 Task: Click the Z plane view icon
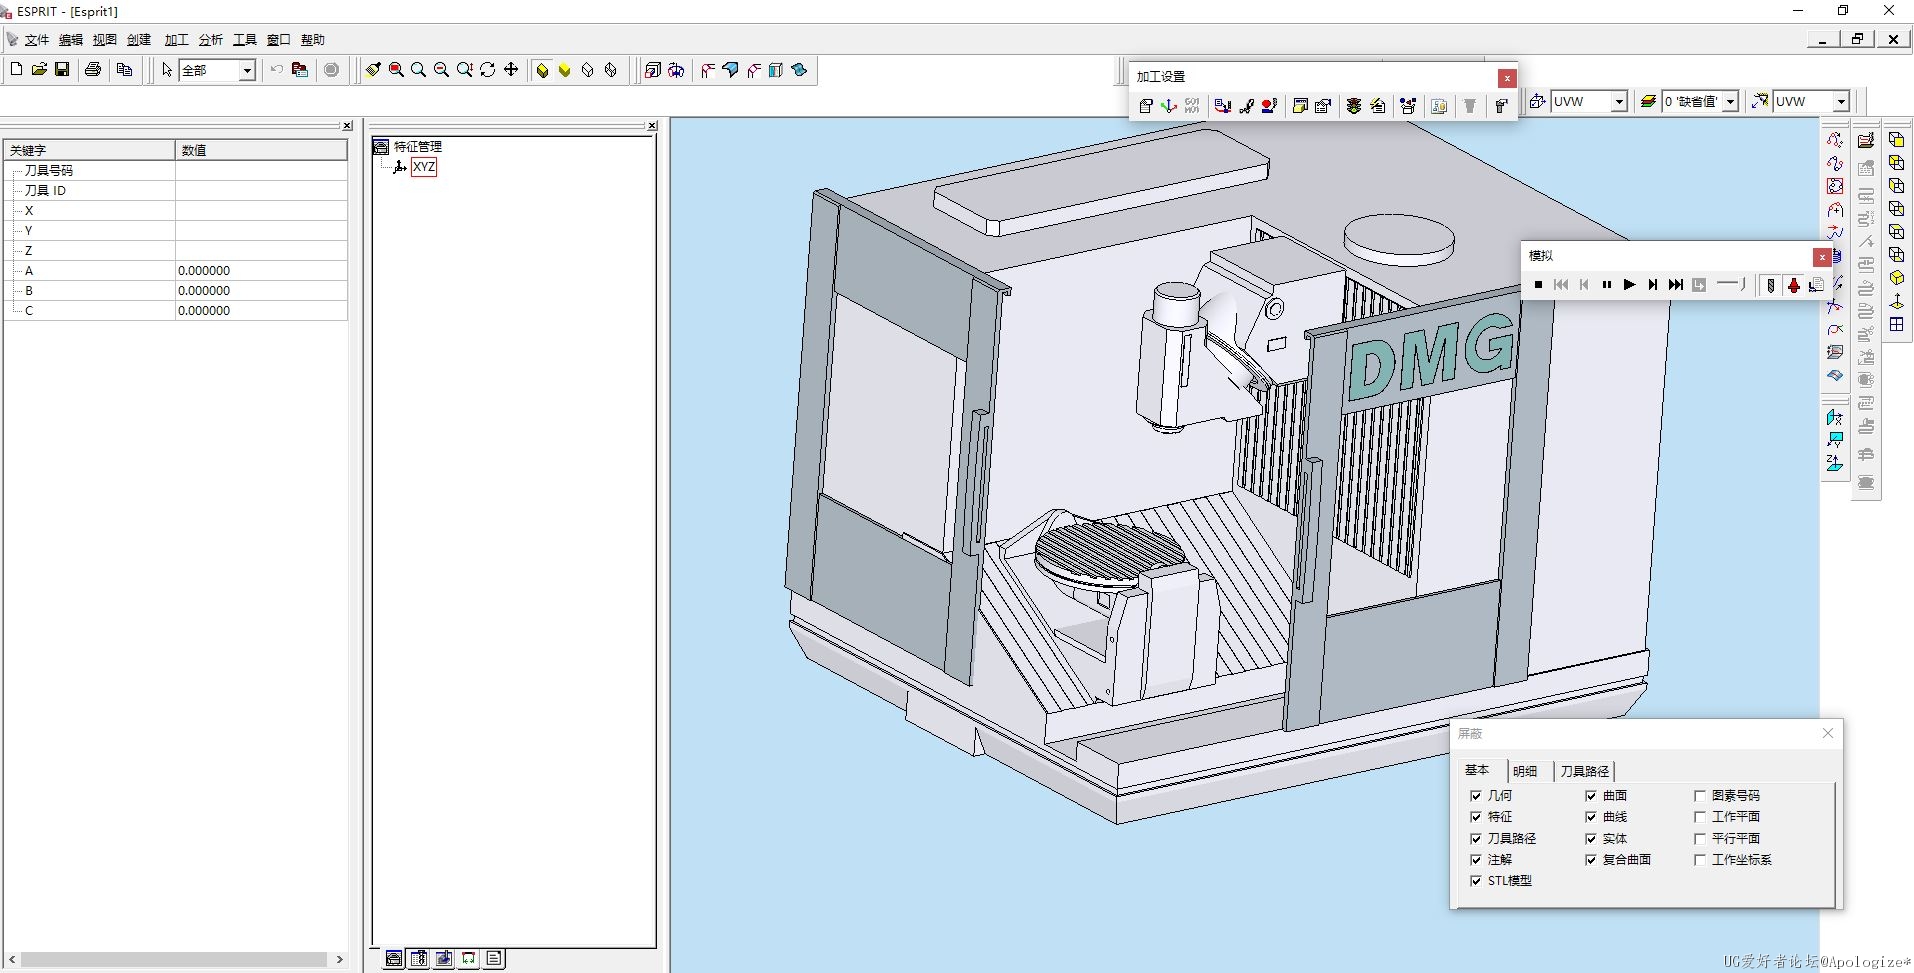coord(1835,463)
